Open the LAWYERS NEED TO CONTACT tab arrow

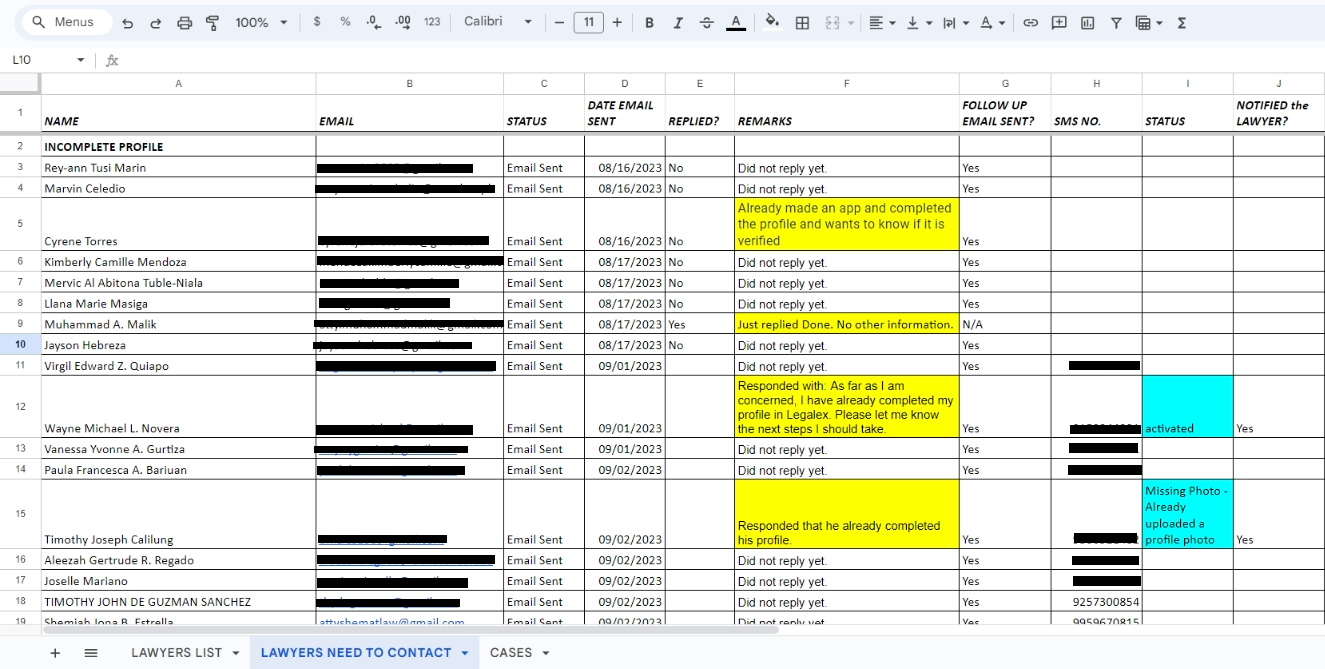pyautogui.click(x=465, y=654)
